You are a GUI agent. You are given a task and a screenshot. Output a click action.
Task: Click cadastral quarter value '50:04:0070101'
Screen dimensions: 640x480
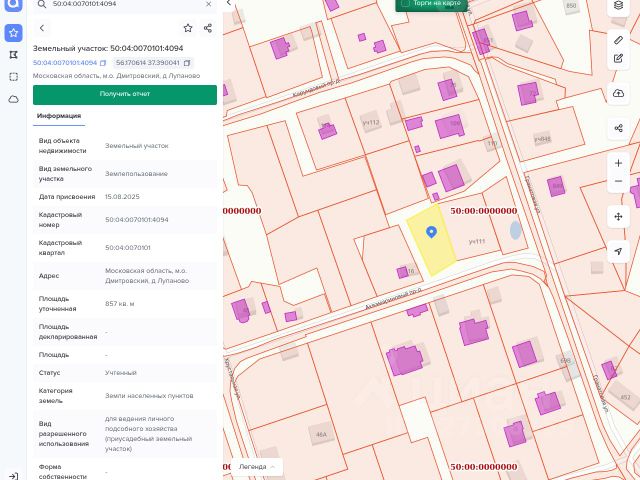click(x=128, y=248)
